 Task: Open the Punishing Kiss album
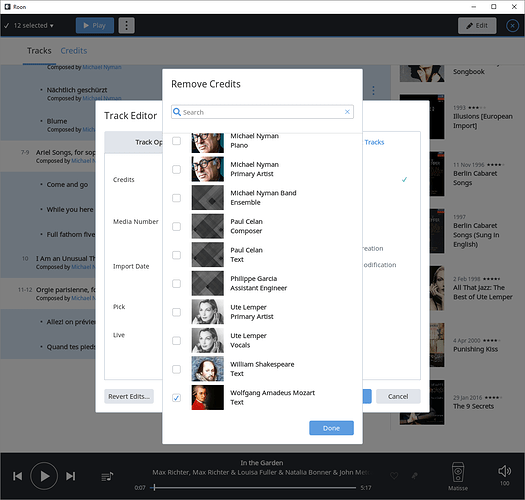(x=475, y=349)
